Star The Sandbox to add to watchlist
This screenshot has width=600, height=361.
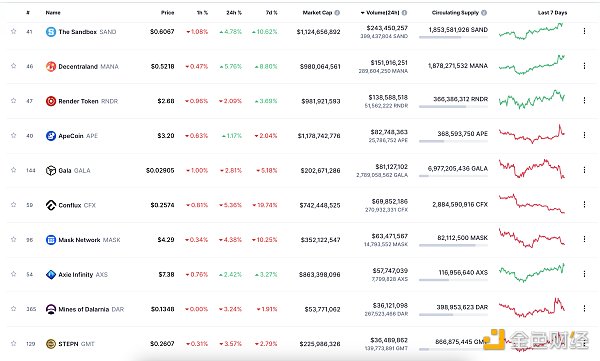(14, 31)
